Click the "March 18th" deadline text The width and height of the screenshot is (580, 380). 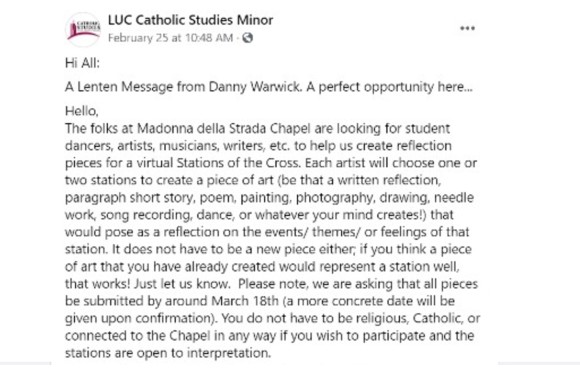245,301
